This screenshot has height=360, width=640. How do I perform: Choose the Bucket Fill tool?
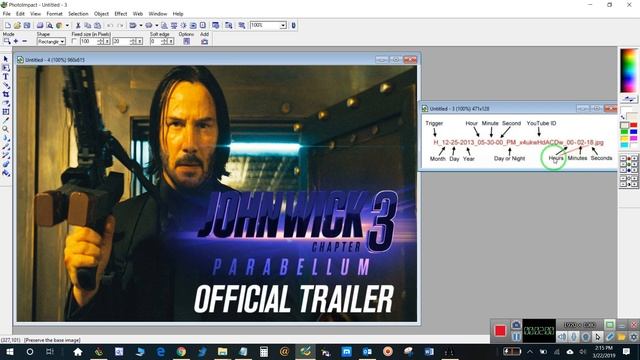[6, 173]
